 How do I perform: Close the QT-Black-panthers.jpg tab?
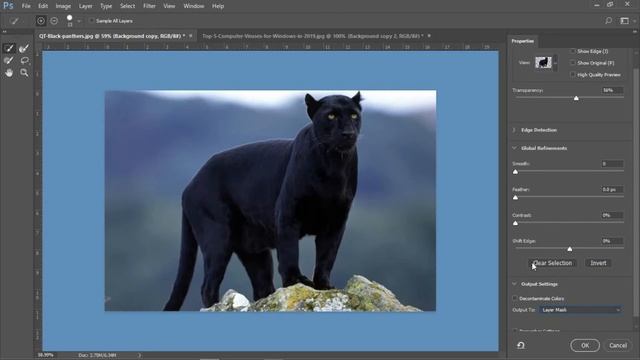pyautogui.click(x=191, y=36)
